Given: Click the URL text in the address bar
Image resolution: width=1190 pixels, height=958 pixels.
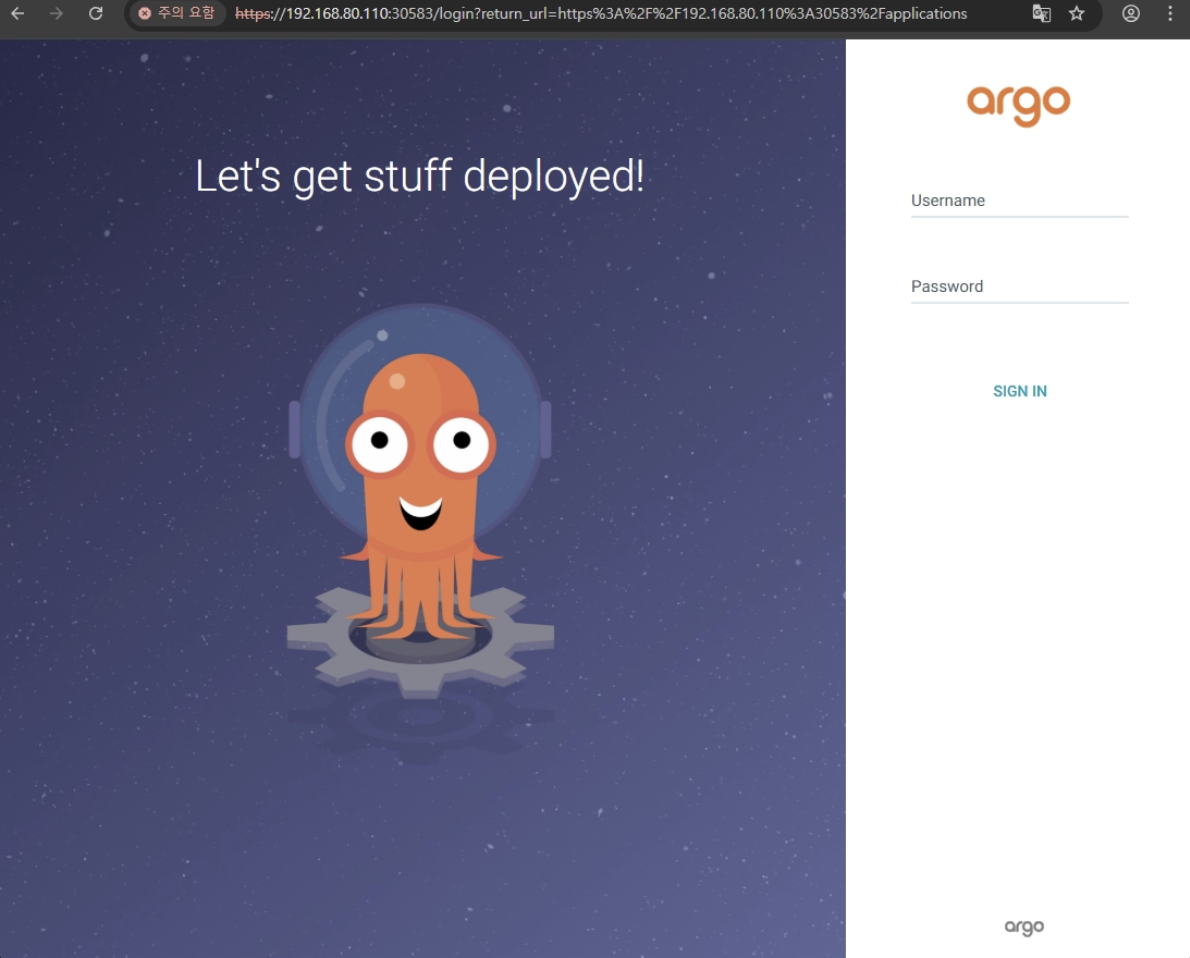Looking at the screenshot, I should (600, 14).
